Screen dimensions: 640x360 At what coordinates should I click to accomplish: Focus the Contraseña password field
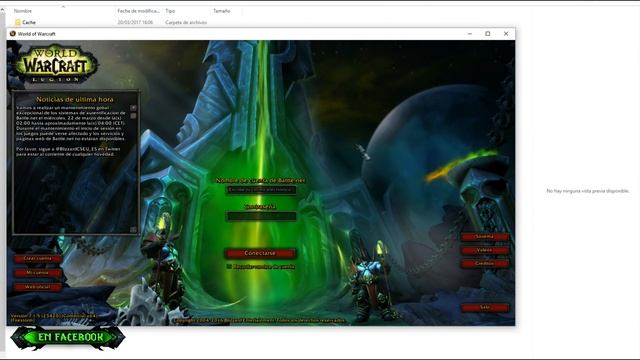coord(261,216)
